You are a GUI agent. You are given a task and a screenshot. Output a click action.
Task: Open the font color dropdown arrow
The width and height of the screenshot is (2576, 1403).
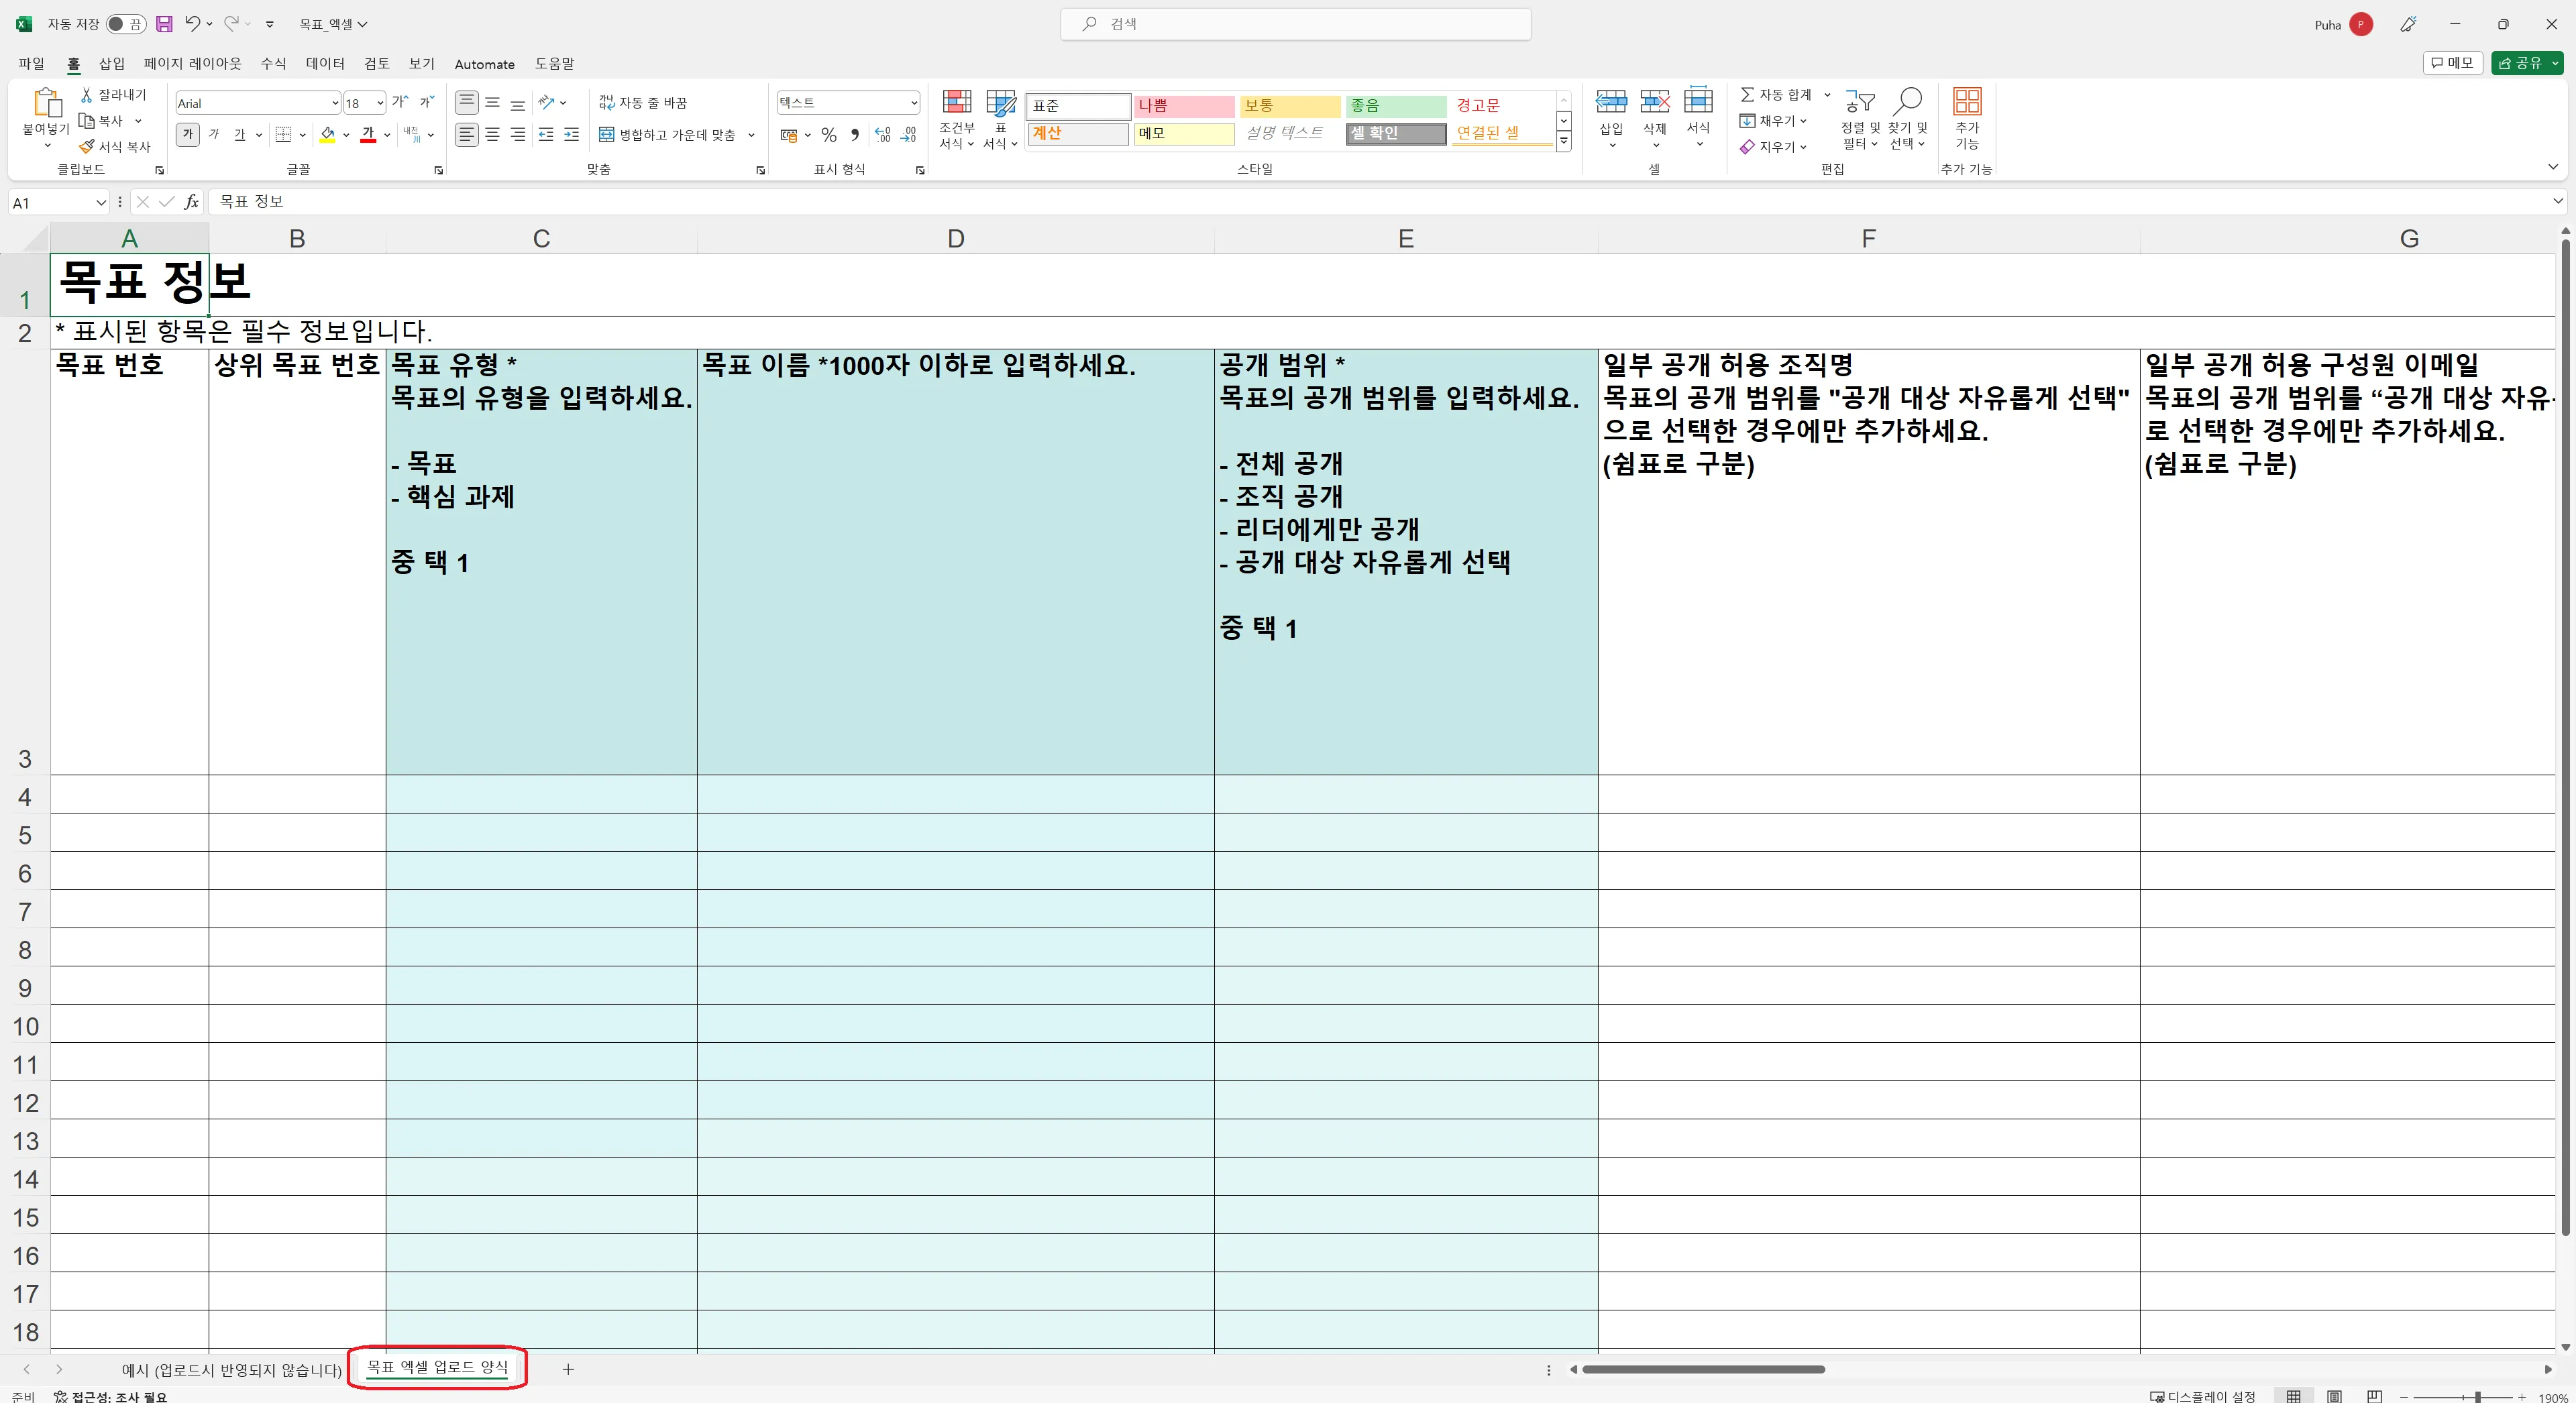point(387,134)
